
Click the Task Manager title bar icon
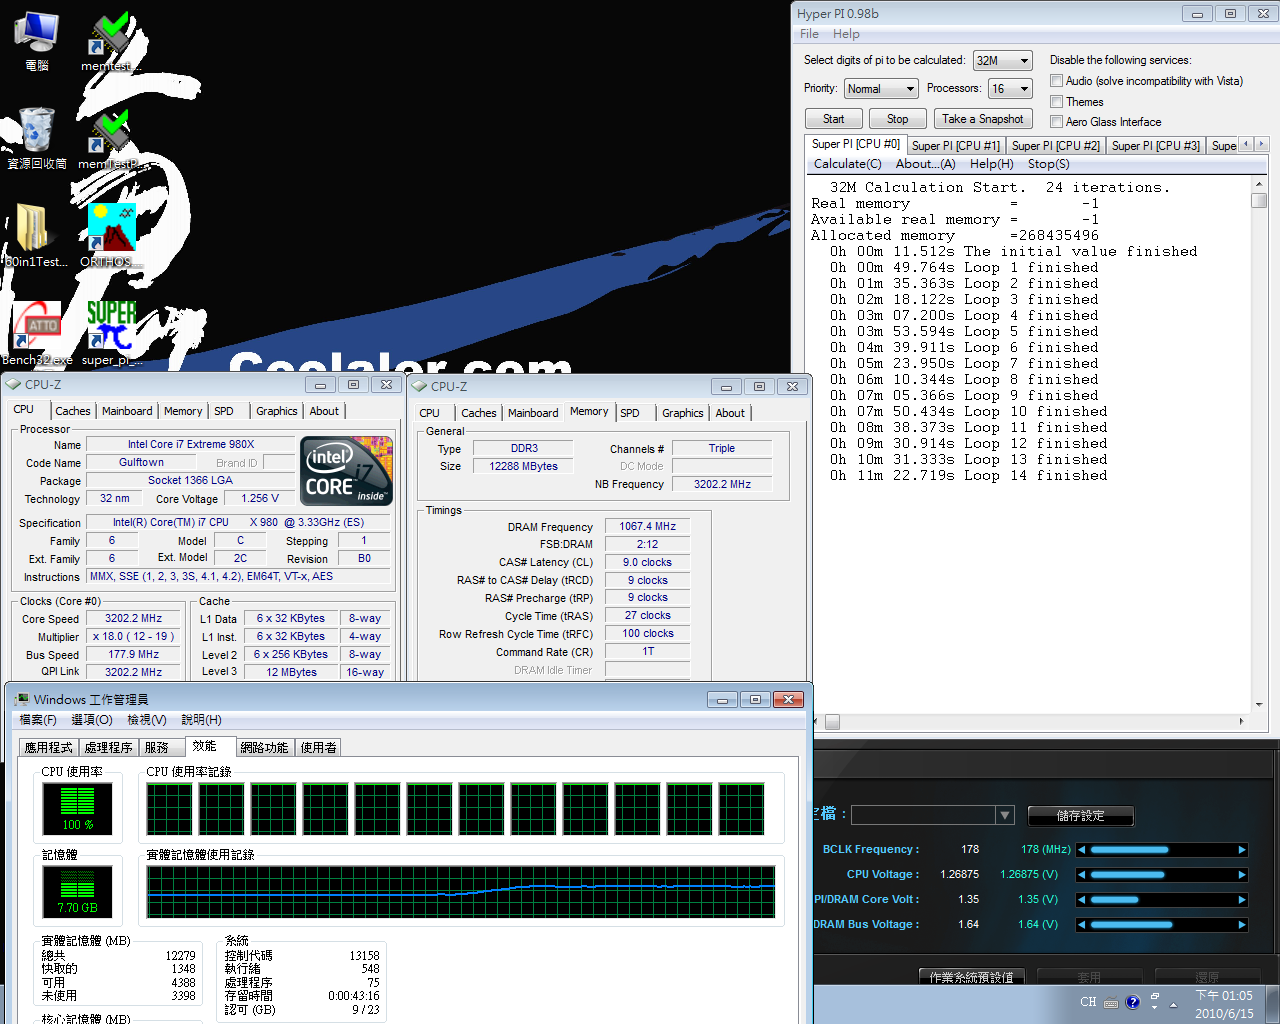[21, 699]
